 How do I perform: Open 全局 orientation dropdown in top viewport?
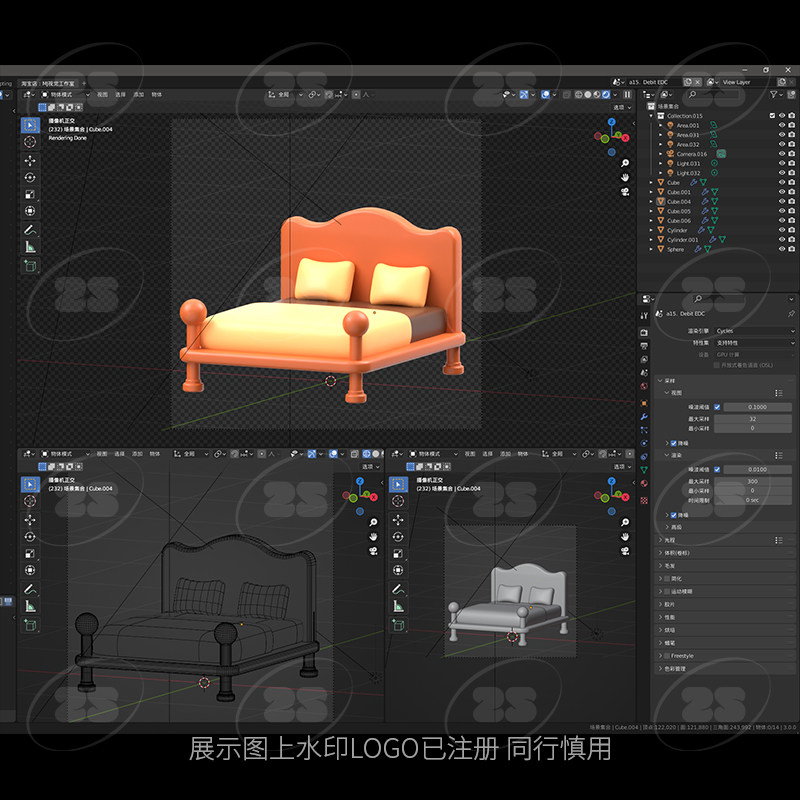pyautogui.click(x=285, y=94)
